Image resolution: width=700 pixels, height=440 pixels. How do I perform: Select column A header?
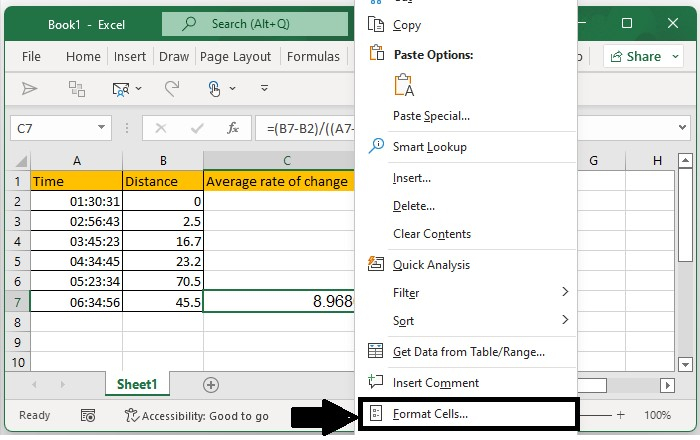(x=76, y=161)
